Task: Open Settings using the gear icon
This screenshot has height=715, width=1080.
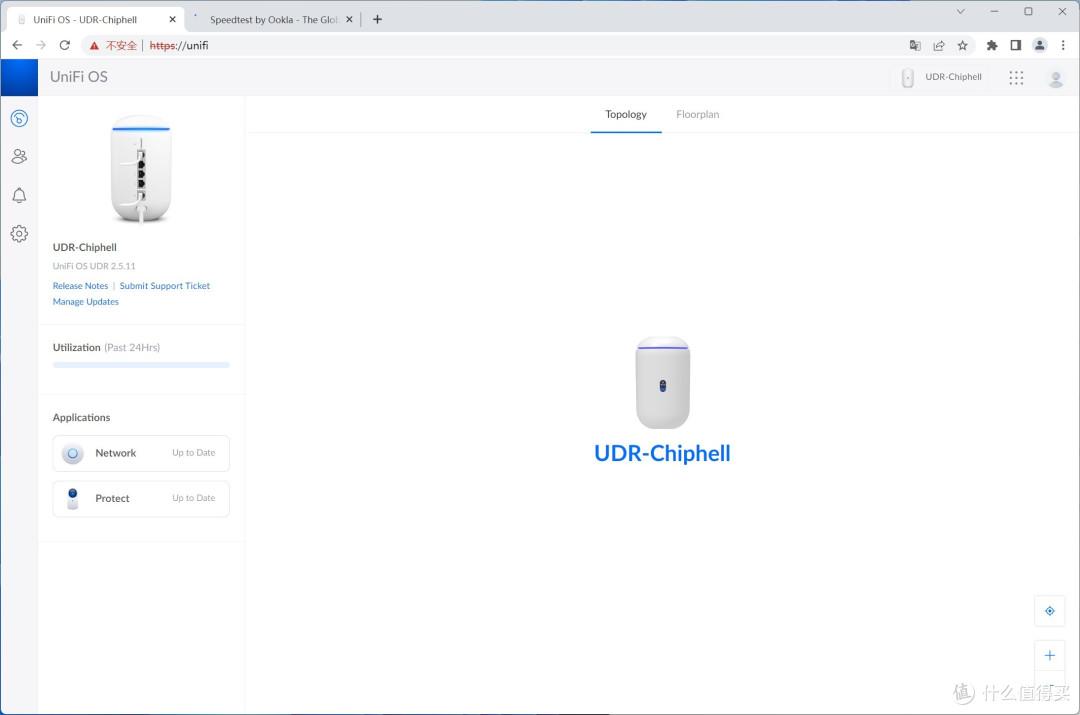Action: point(19,233)
